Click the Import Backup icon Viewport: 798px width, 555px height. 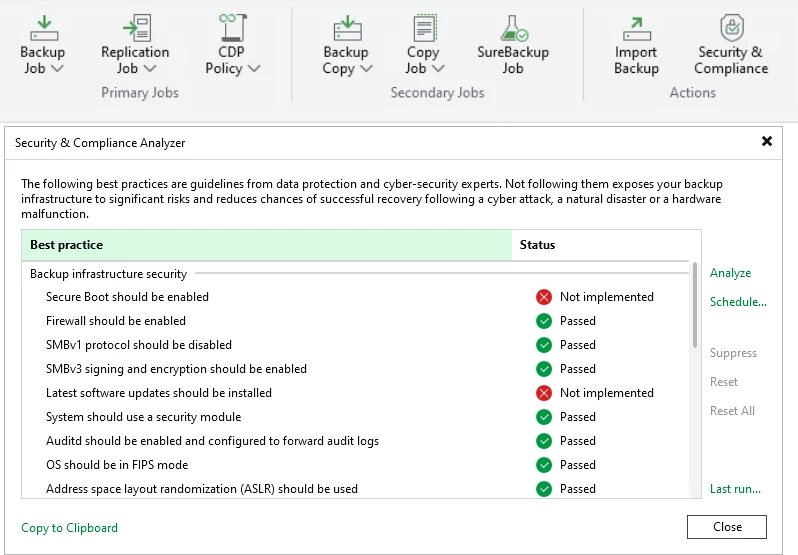[x=636, y=27]
